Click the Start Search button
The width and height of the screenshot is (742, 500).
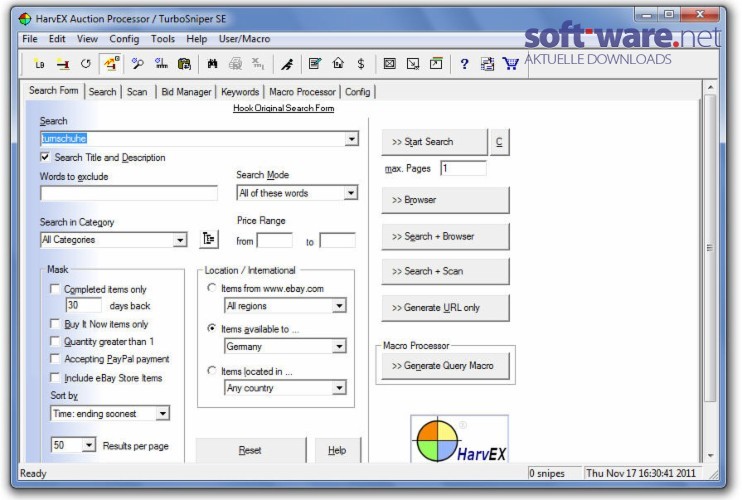coord(434,142)
